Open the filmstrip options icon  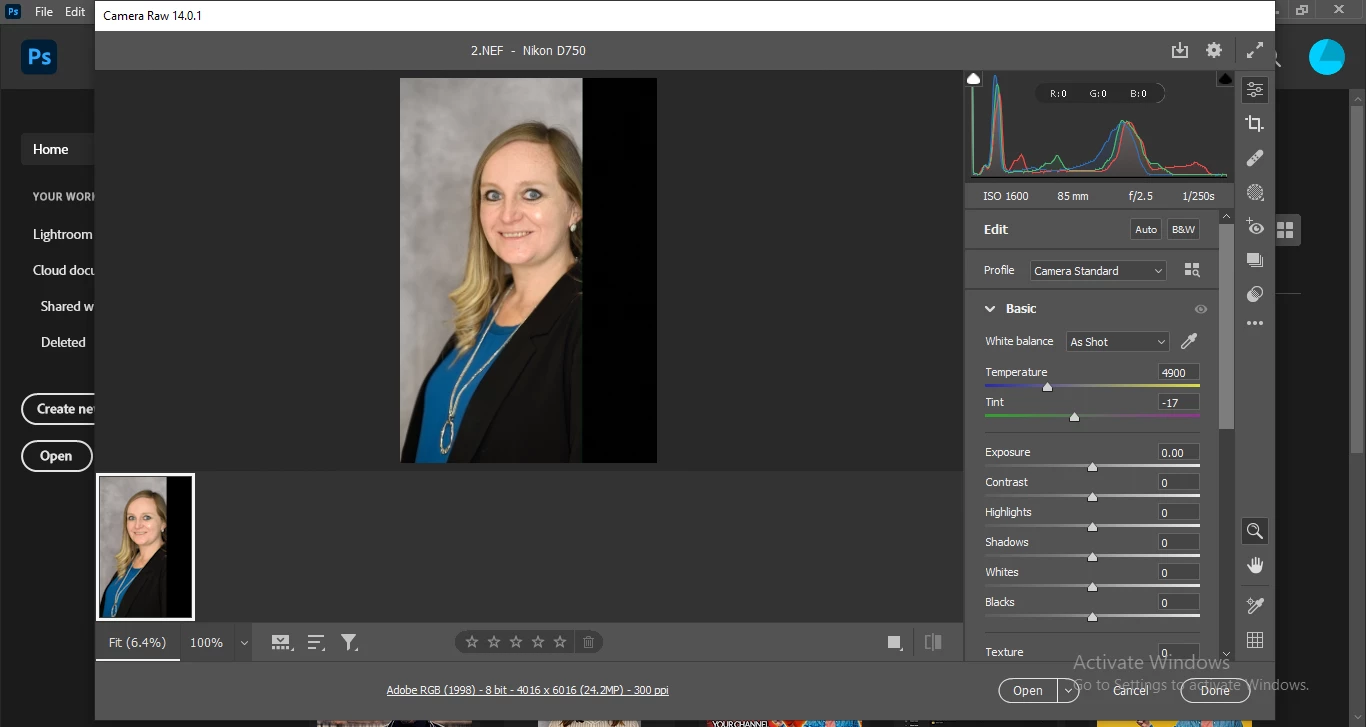[x=282, y=643]
